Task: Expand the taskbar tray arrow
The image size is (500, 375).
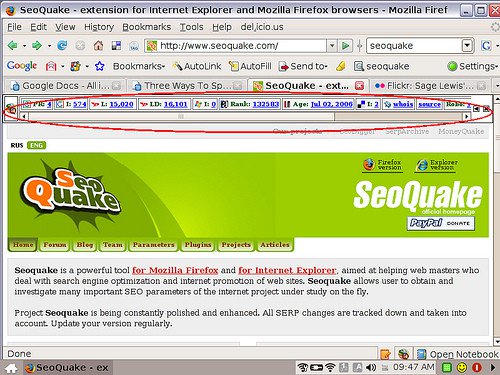Action: coord(493,368)
